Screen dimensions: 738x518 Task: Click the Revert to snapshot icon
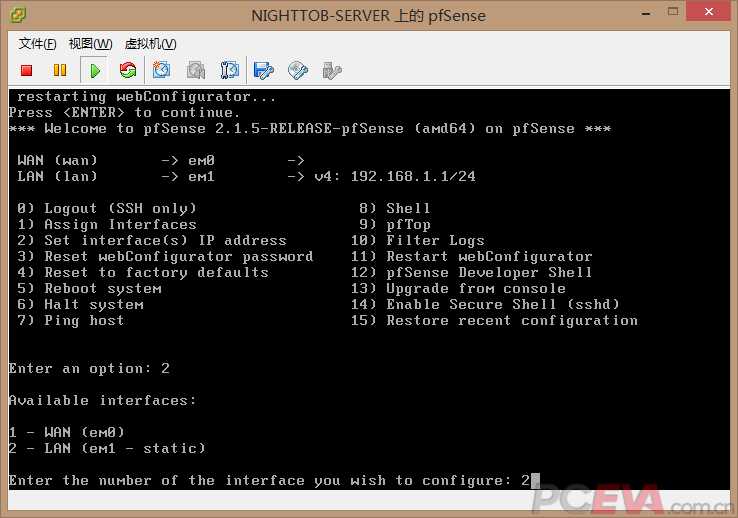(x=196, y=70)
